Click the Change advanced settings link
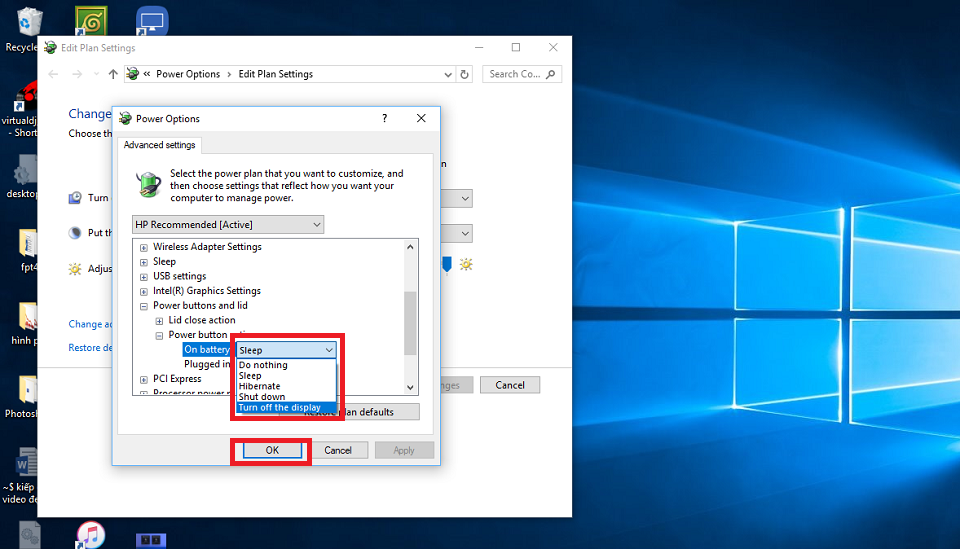The image size is (960, 549). 90,324
